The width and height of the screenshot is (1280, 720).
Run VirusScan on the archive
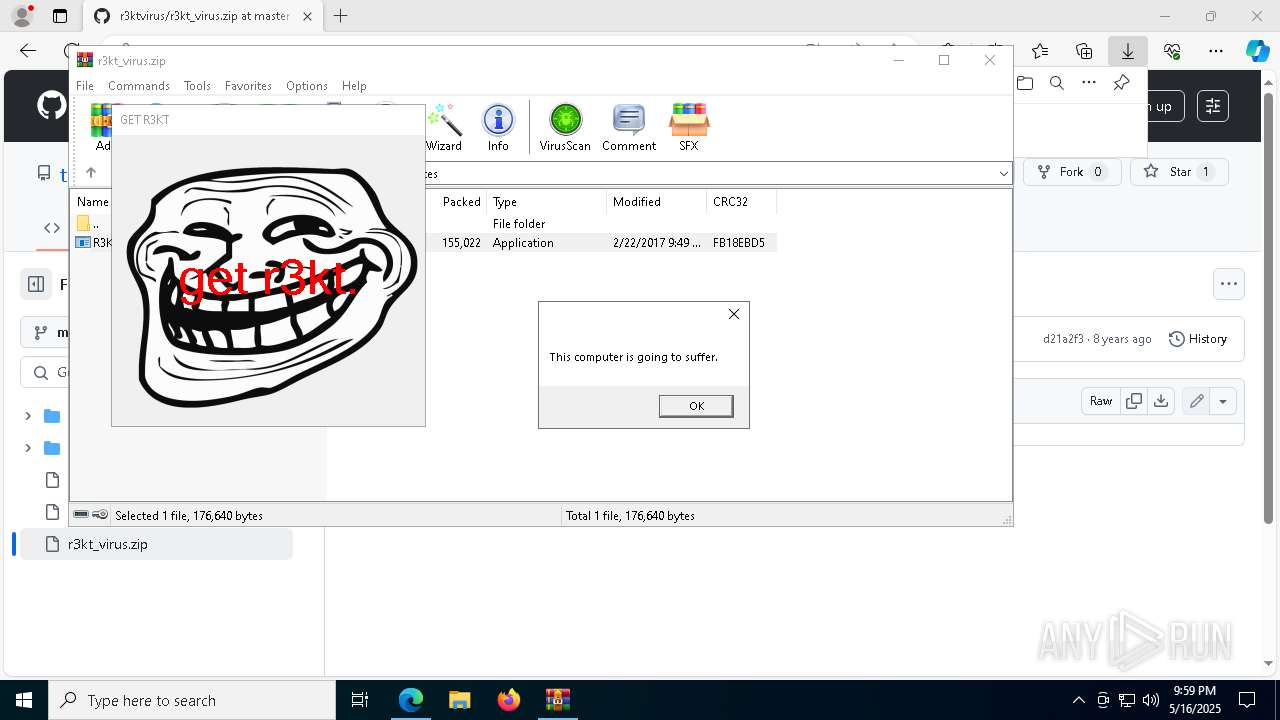pyautogui.click(x=565, y=128)
